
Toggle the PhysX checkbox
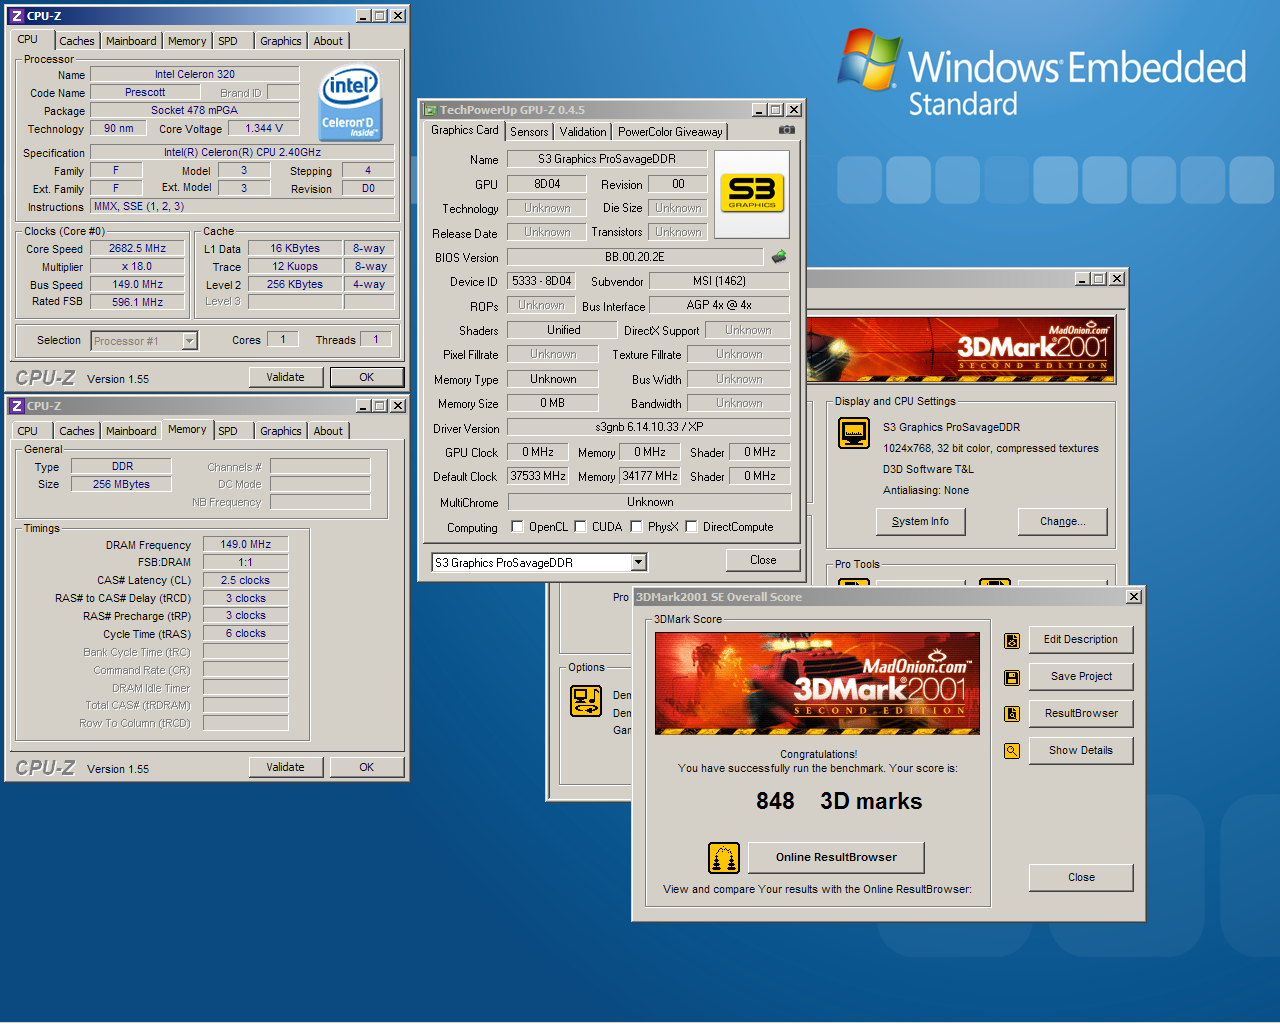[636, 527]
